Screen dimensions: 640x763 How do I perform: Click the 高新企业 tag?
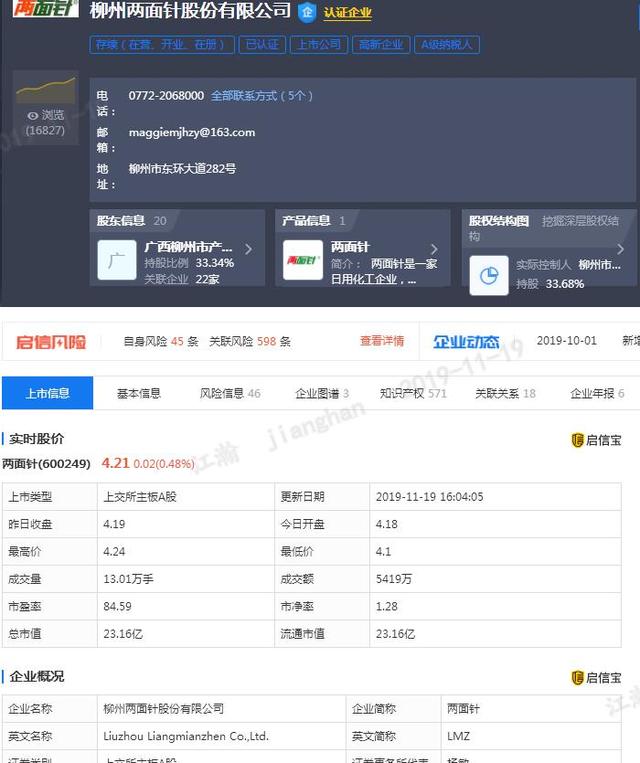(380, 45)
